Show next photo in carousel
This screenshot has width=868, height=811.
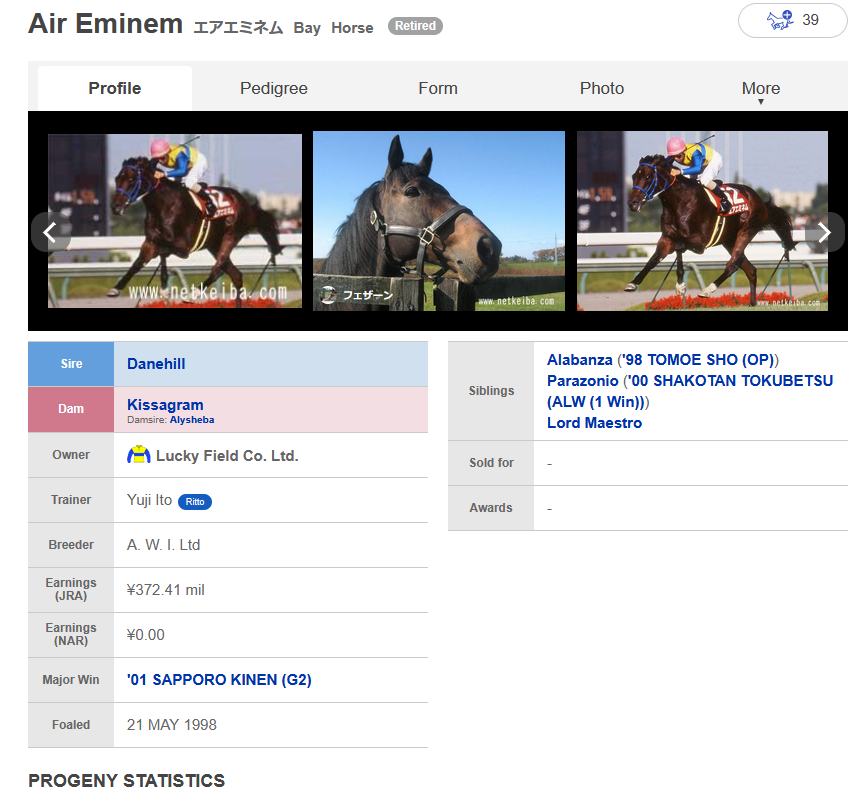tap(824, 232)
